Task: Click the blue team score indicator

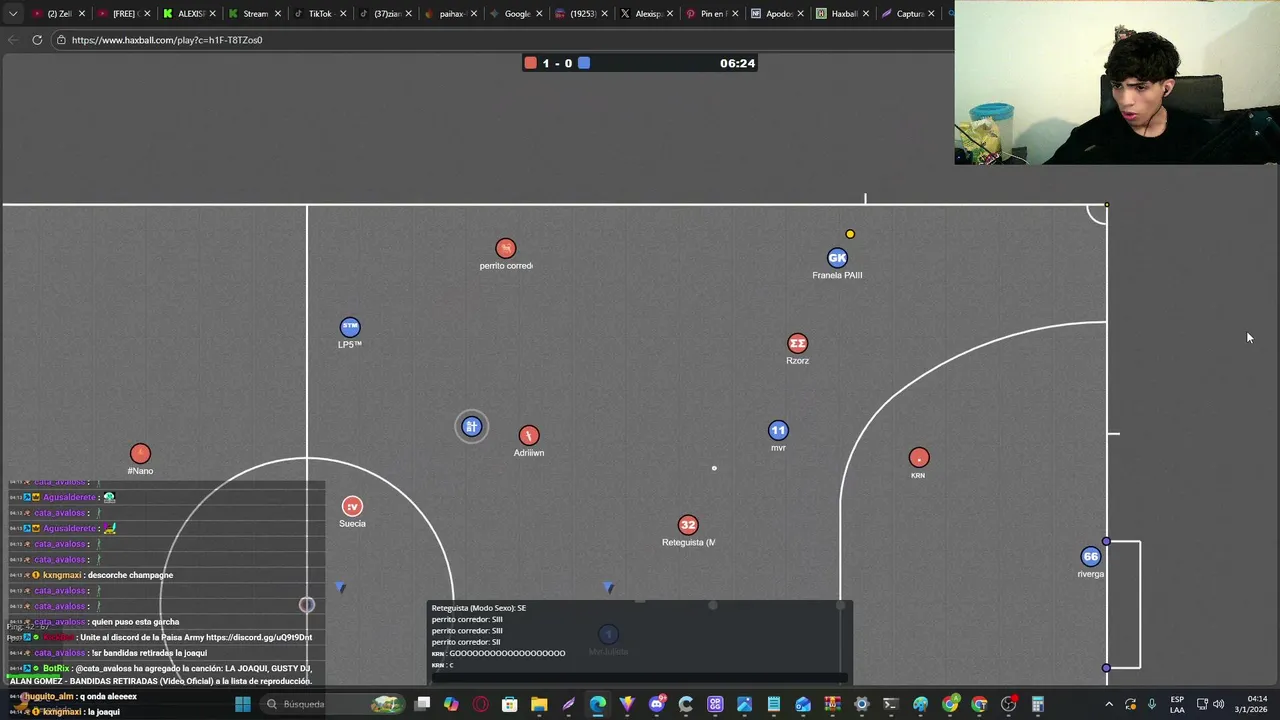Action: point(584,63)
